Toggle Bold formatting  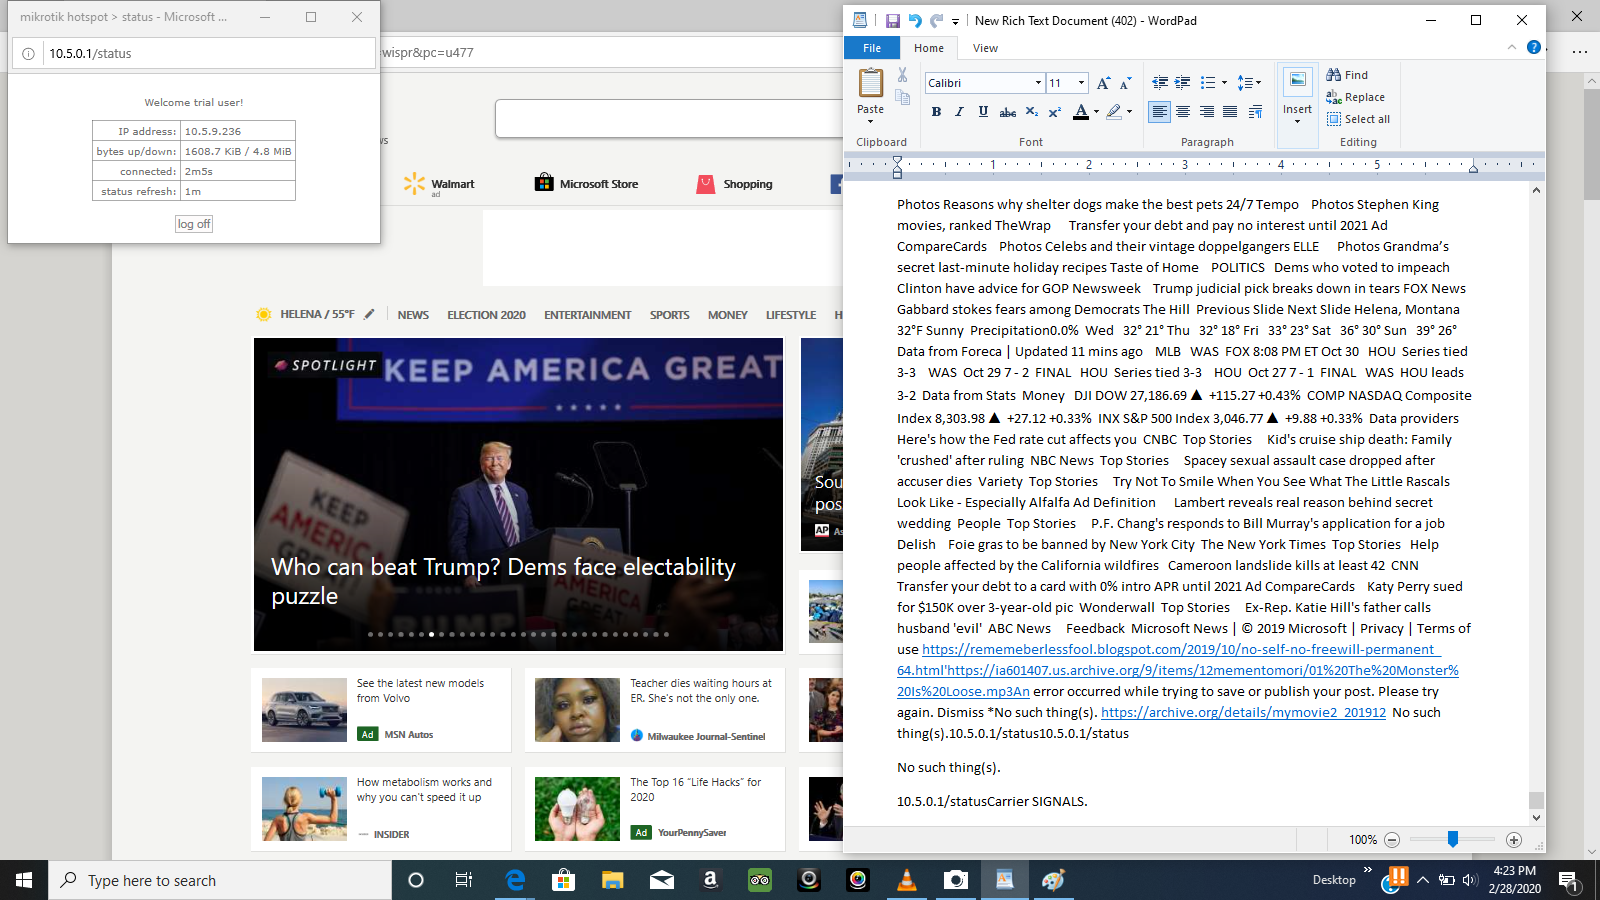[936, 112]
